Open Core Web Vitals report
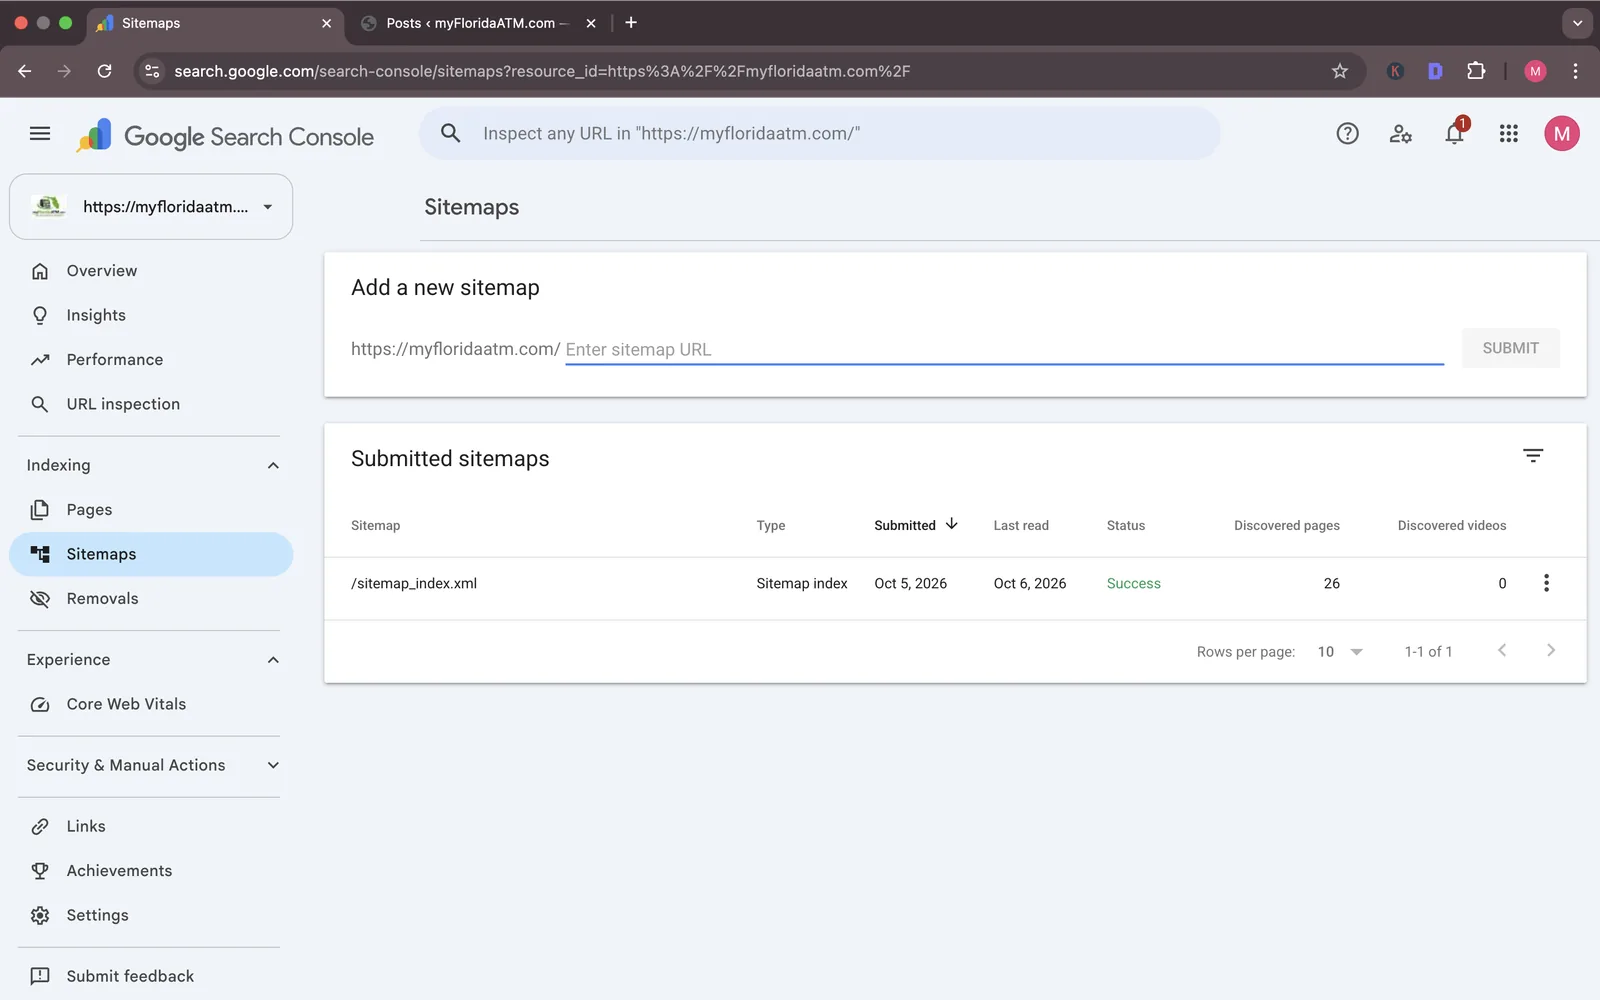The width and height of the screenshot is (1600, 1000). (x=151, y=704)
